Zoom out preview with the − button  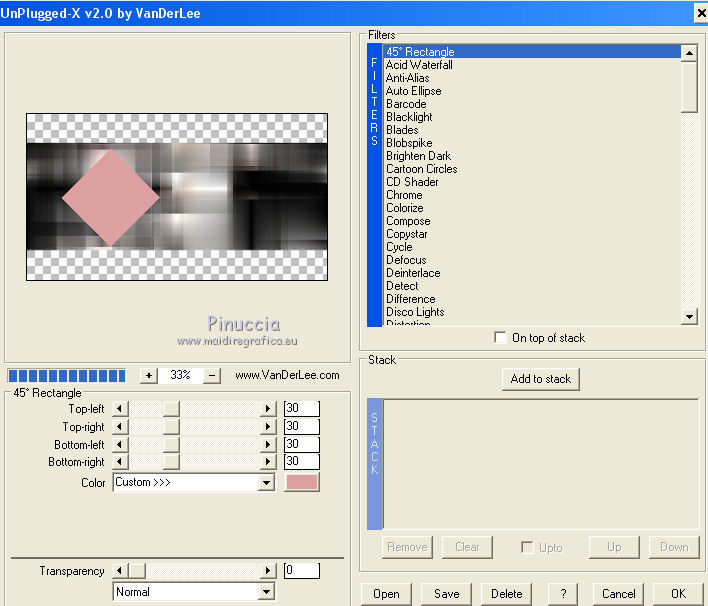coord(212,375)
